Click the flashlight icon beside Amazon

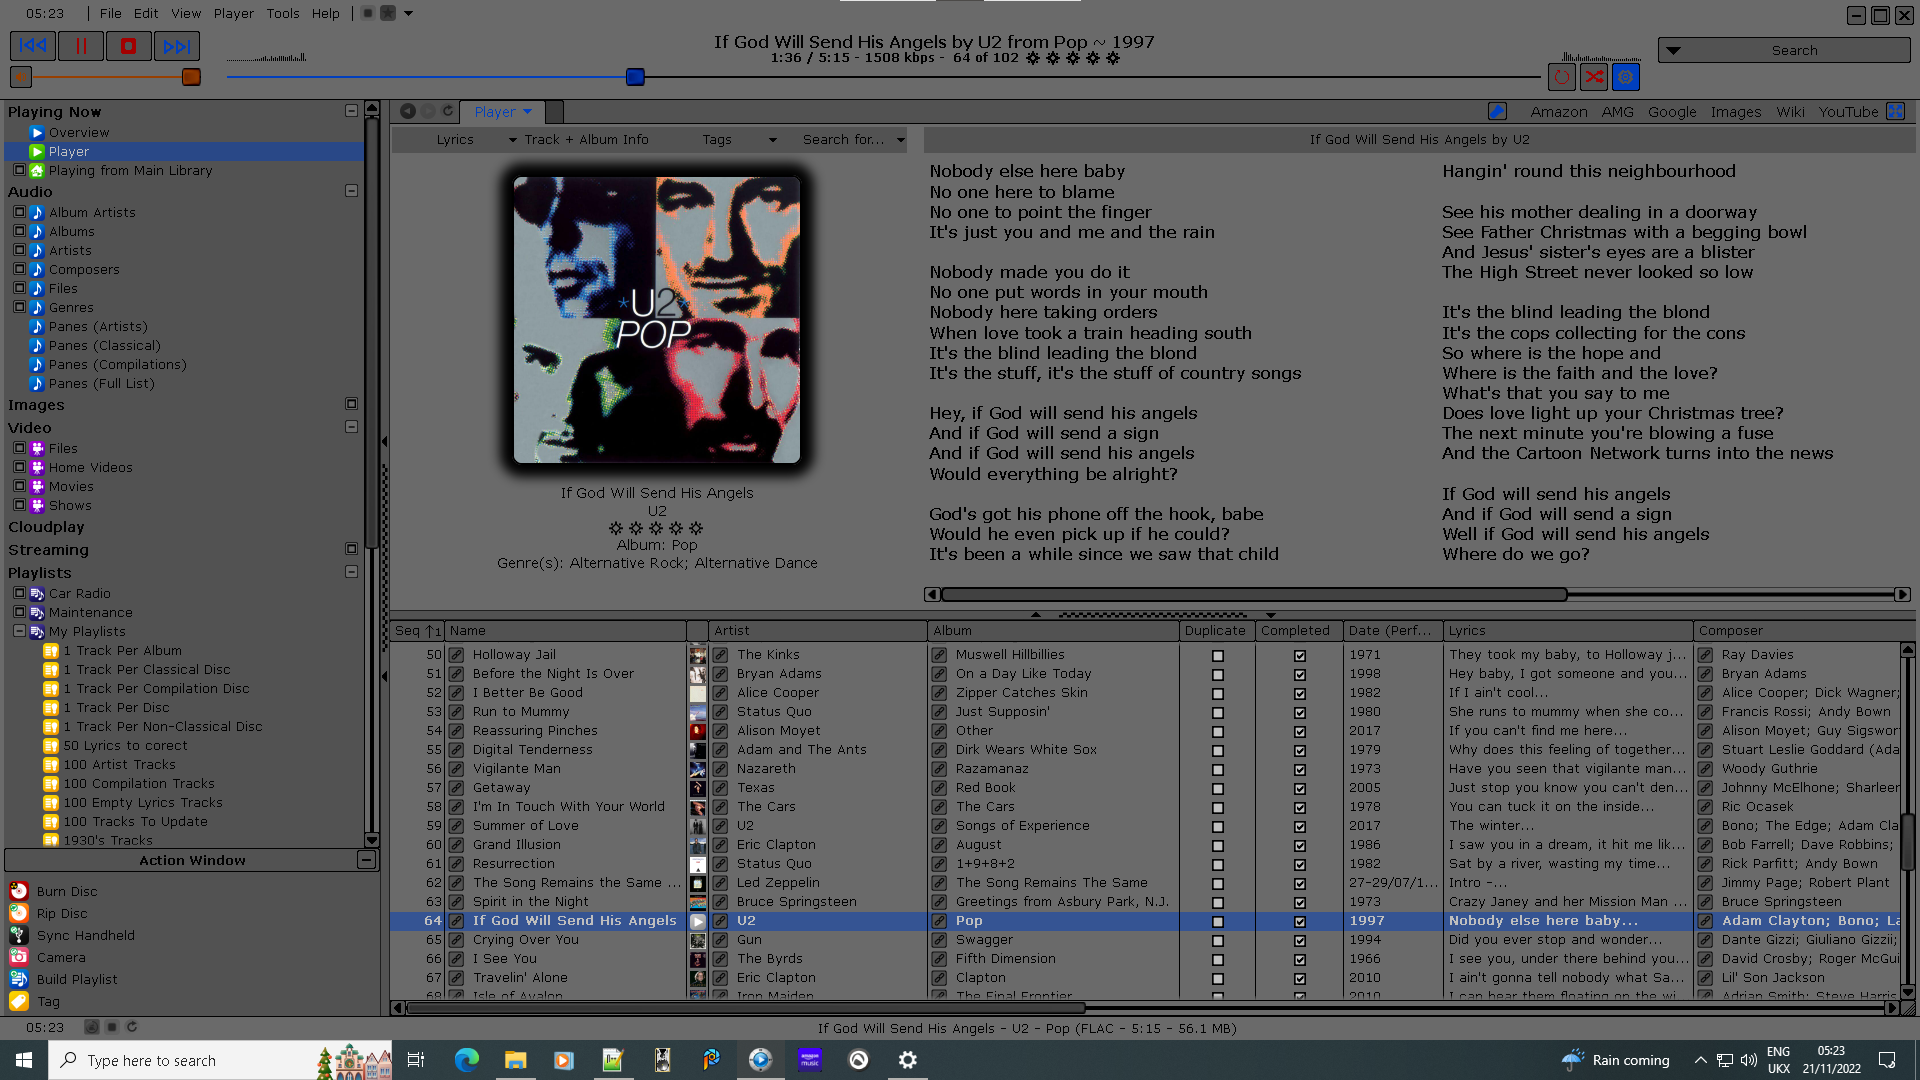[x=1497, y=111]
